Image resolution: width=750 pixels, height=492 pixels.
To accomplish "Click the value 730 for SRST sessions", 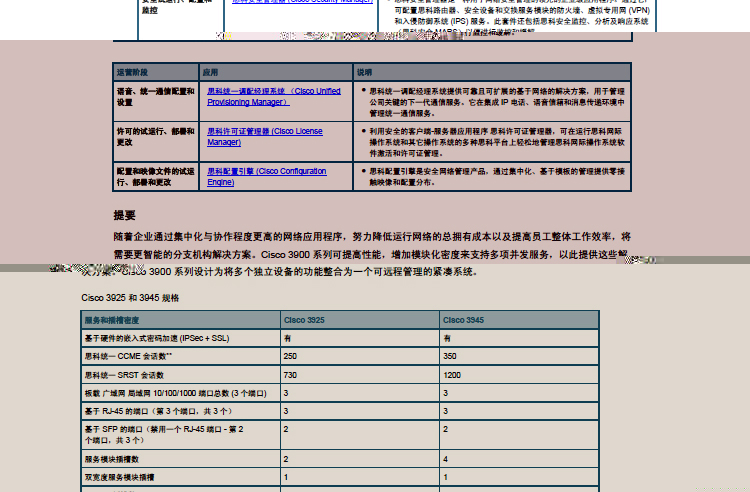I will [x=290, y=375].
